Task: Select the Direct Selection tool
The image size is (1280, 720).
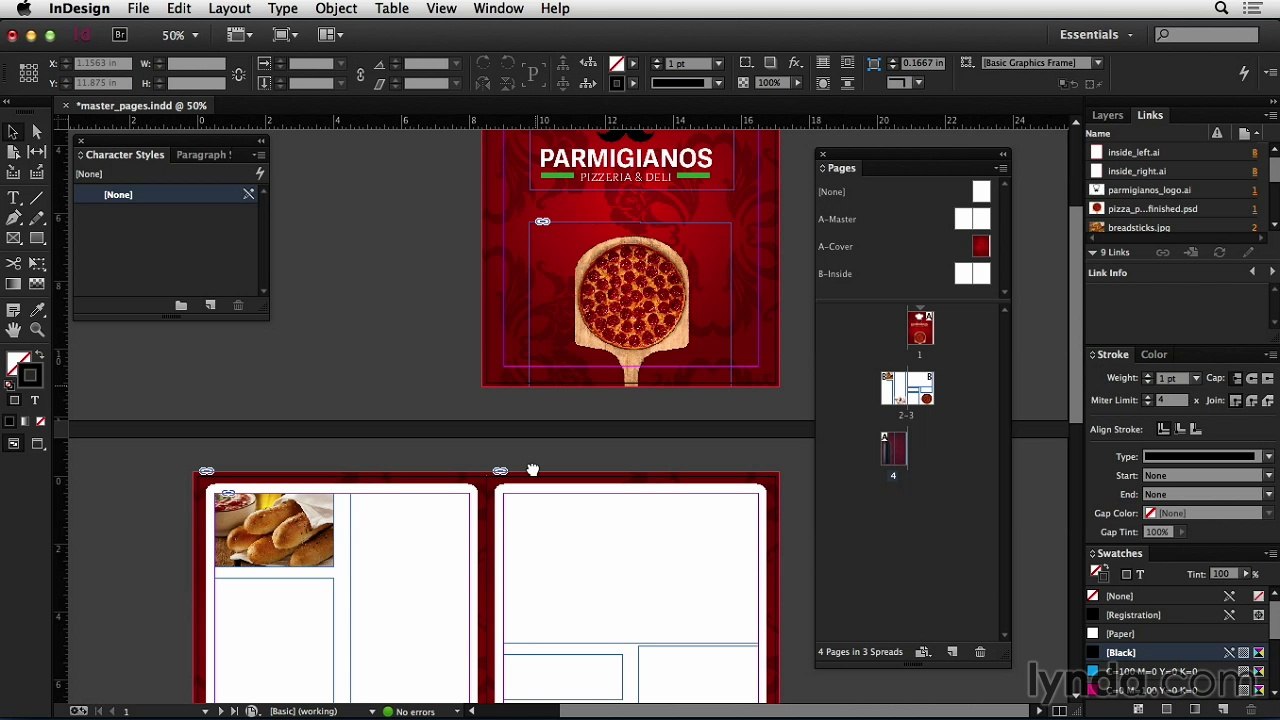Action: point(37,132)
